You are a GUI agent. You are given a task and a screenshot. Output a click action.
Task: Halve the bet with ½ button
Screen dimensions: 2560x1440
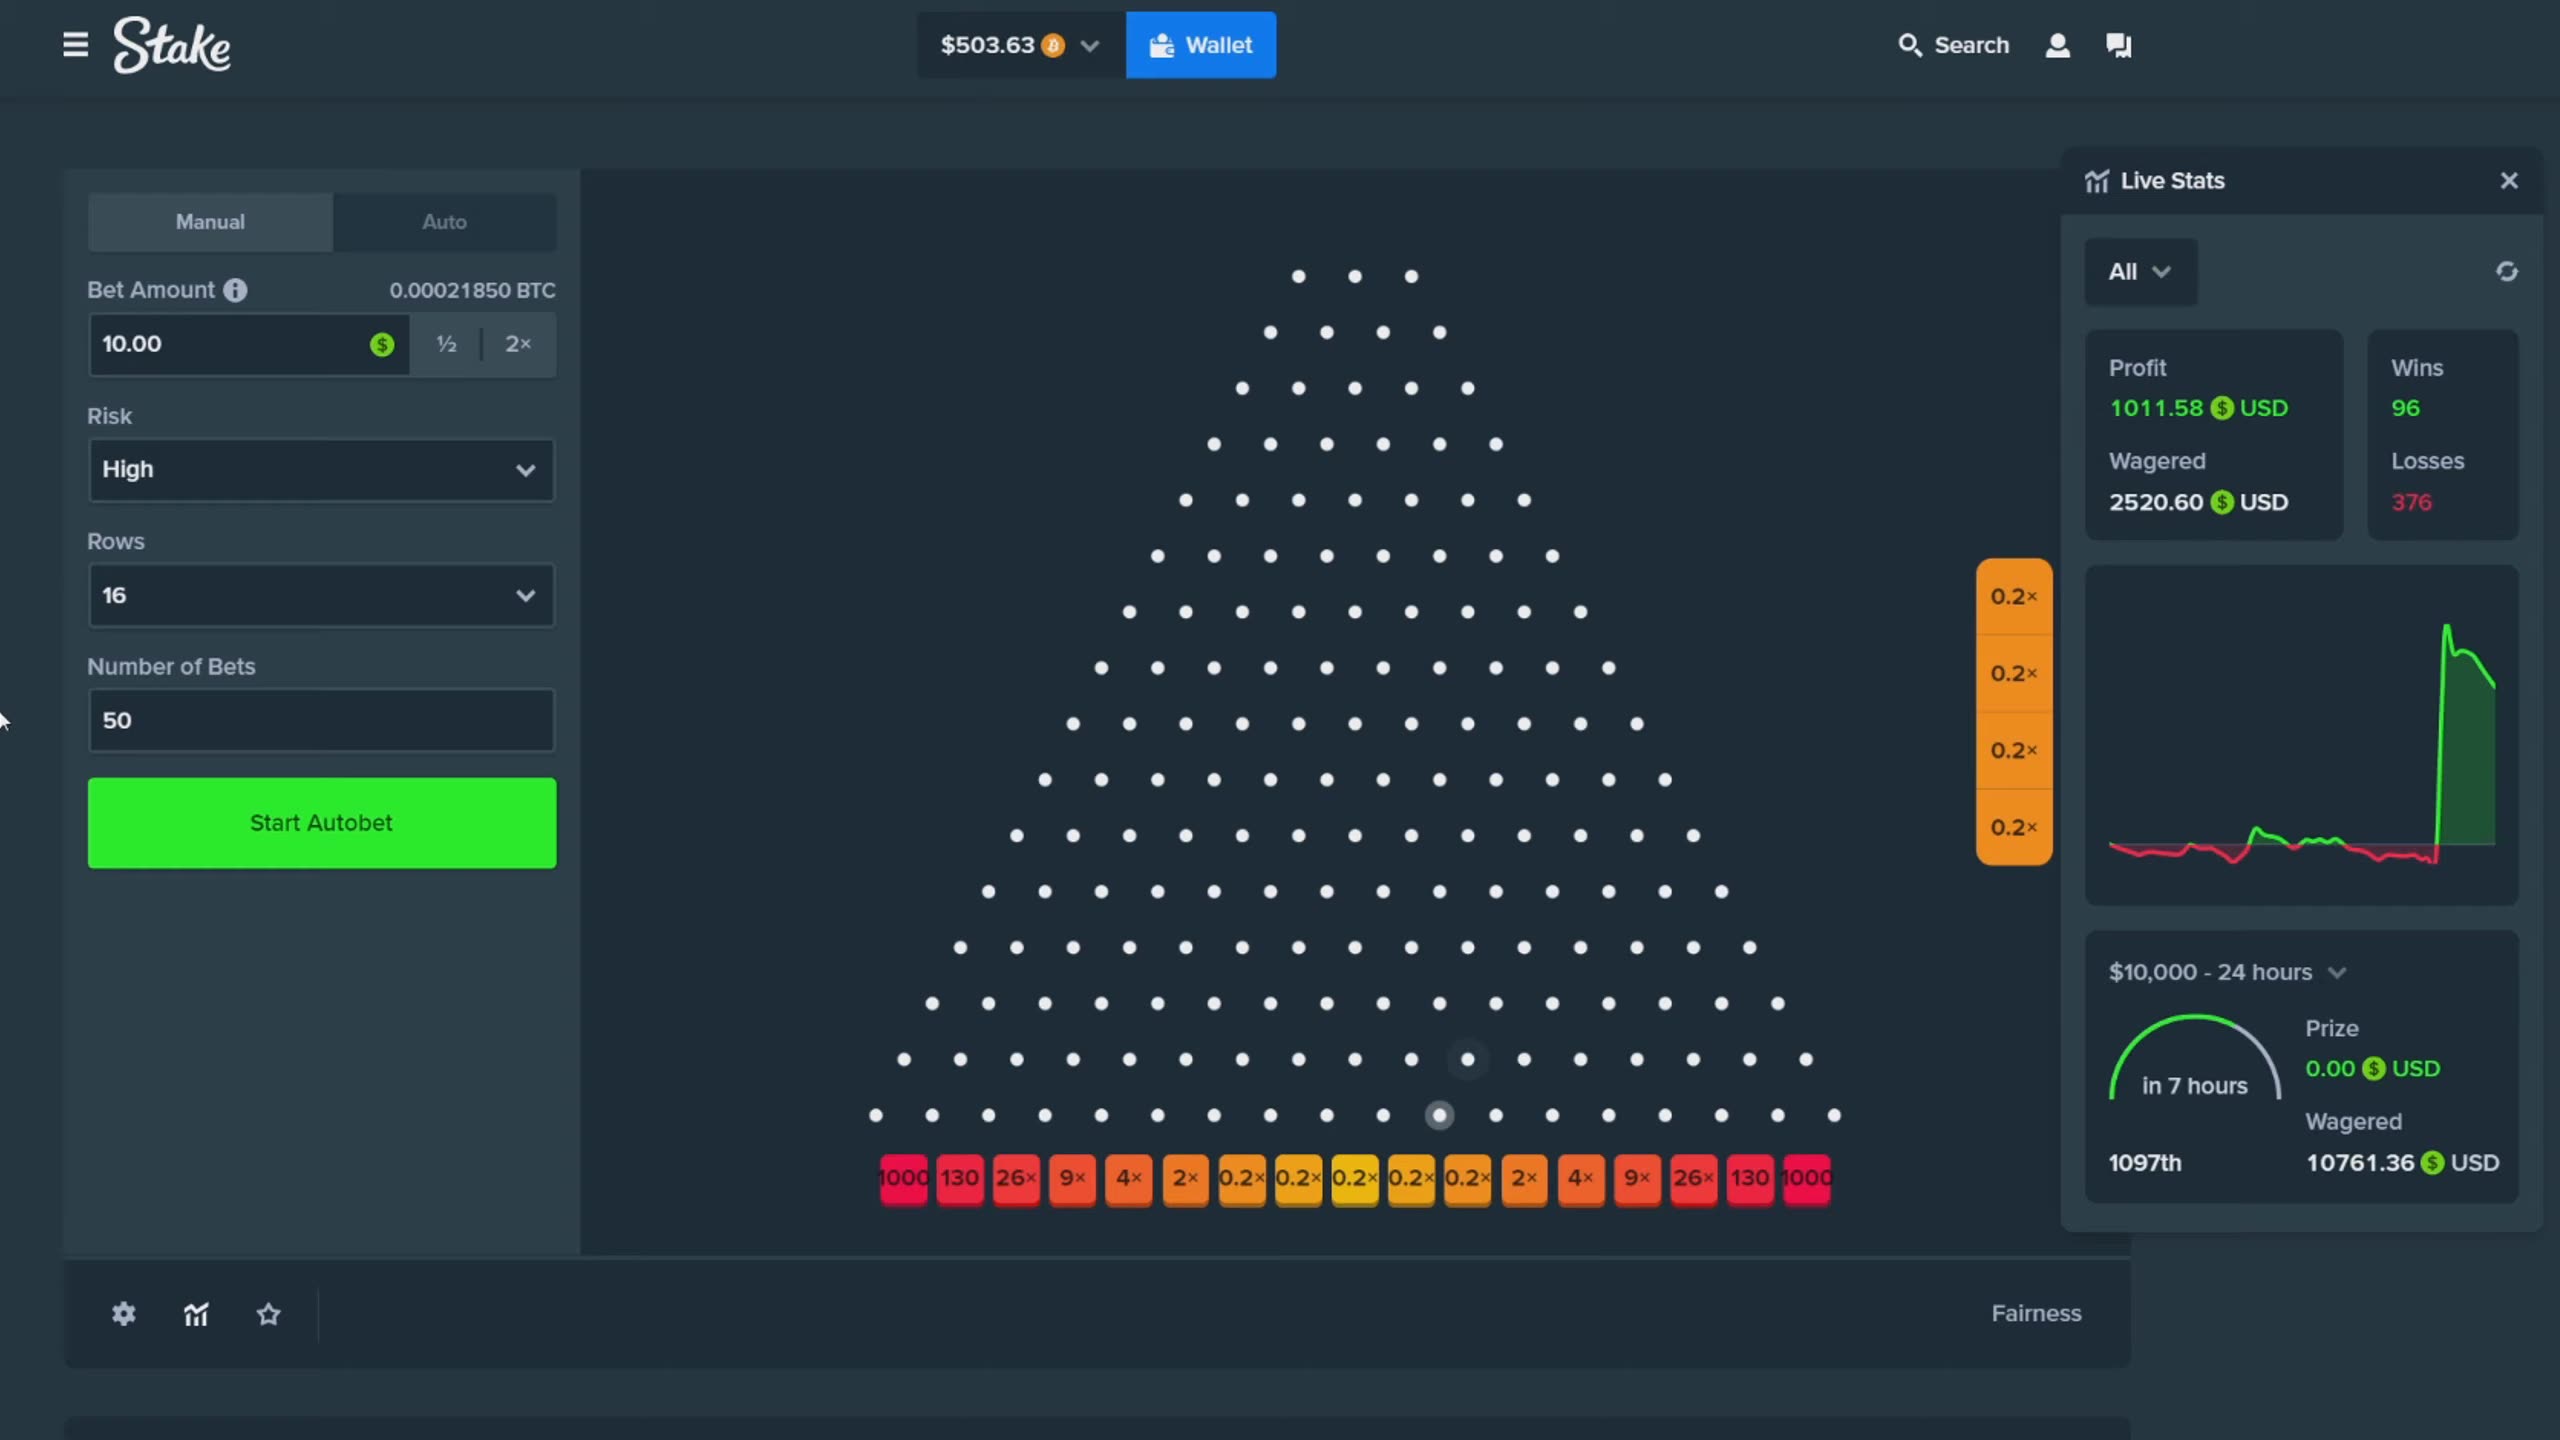pos(446,344)
